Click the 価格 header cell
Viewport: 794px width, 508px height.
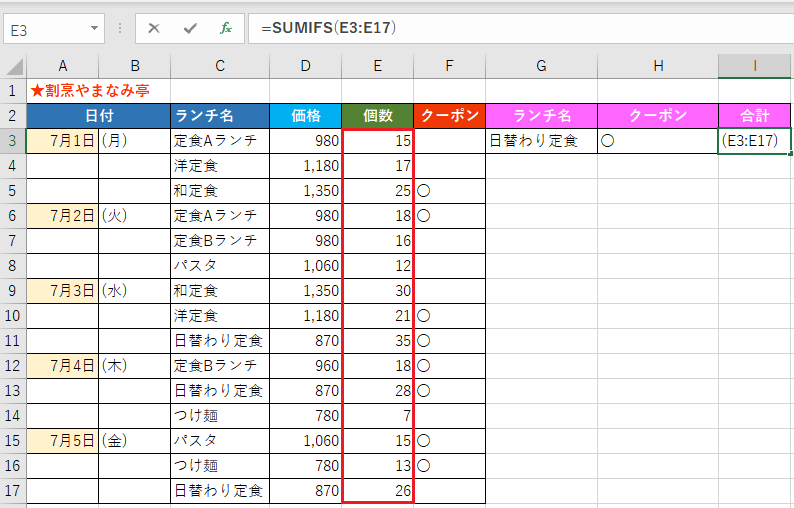305,116
